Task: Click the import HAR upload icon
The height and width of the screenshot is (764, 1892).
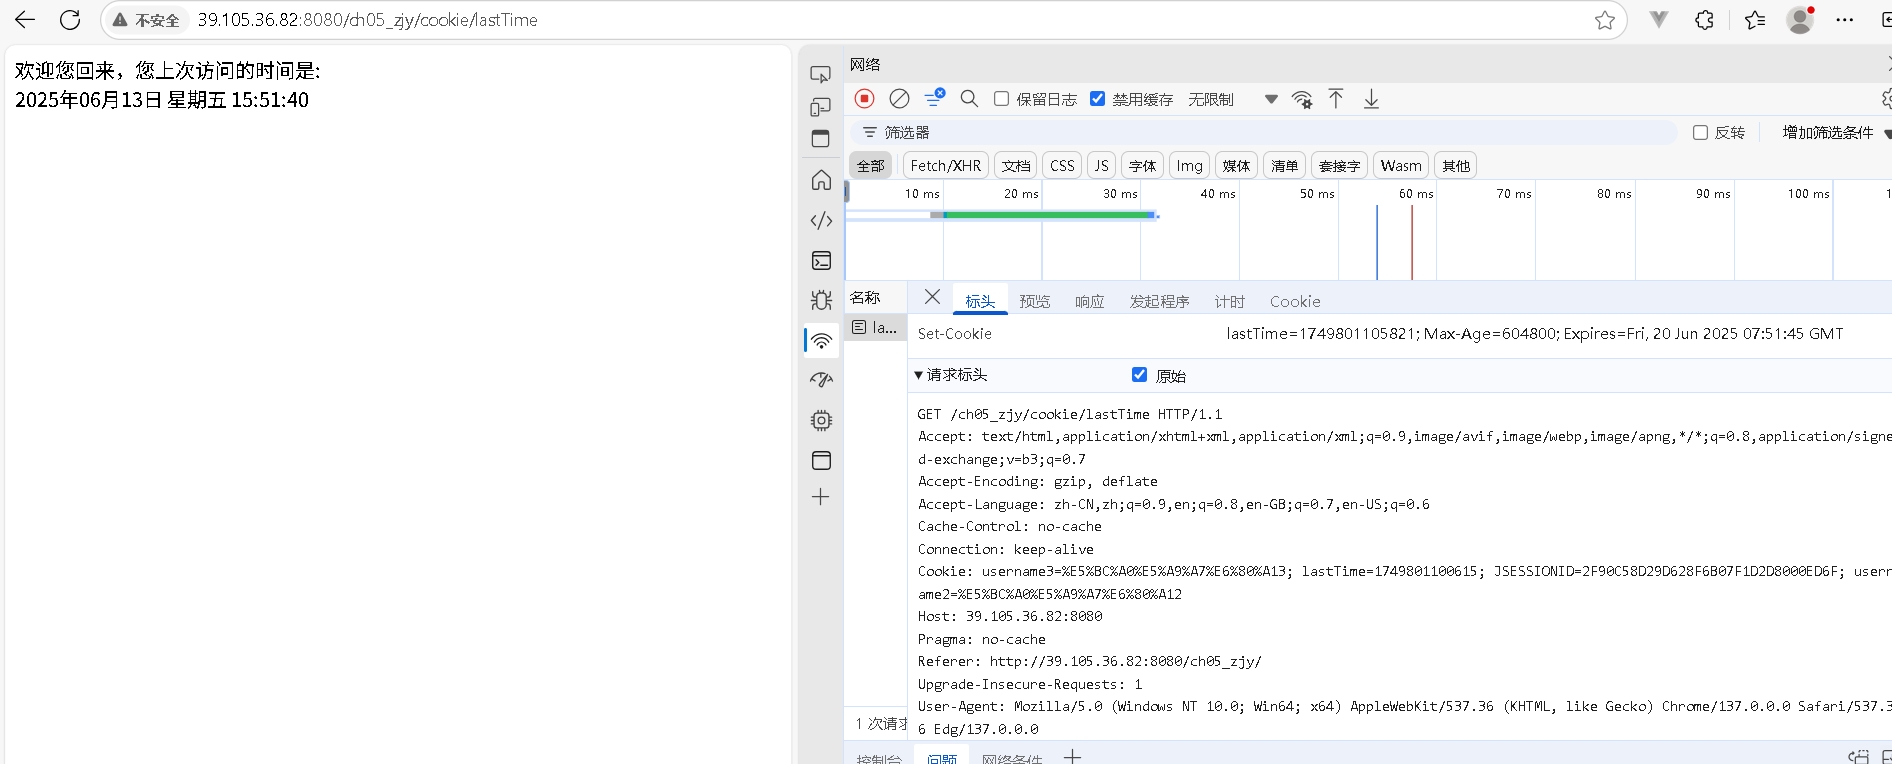Action: (1336, 98)
